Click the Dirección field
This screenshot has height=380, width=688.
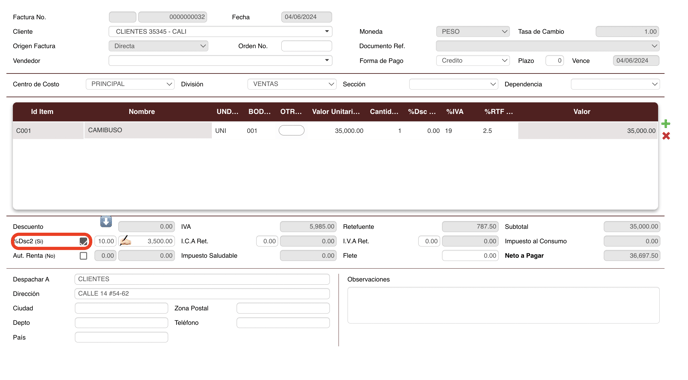tap(202, 294)
